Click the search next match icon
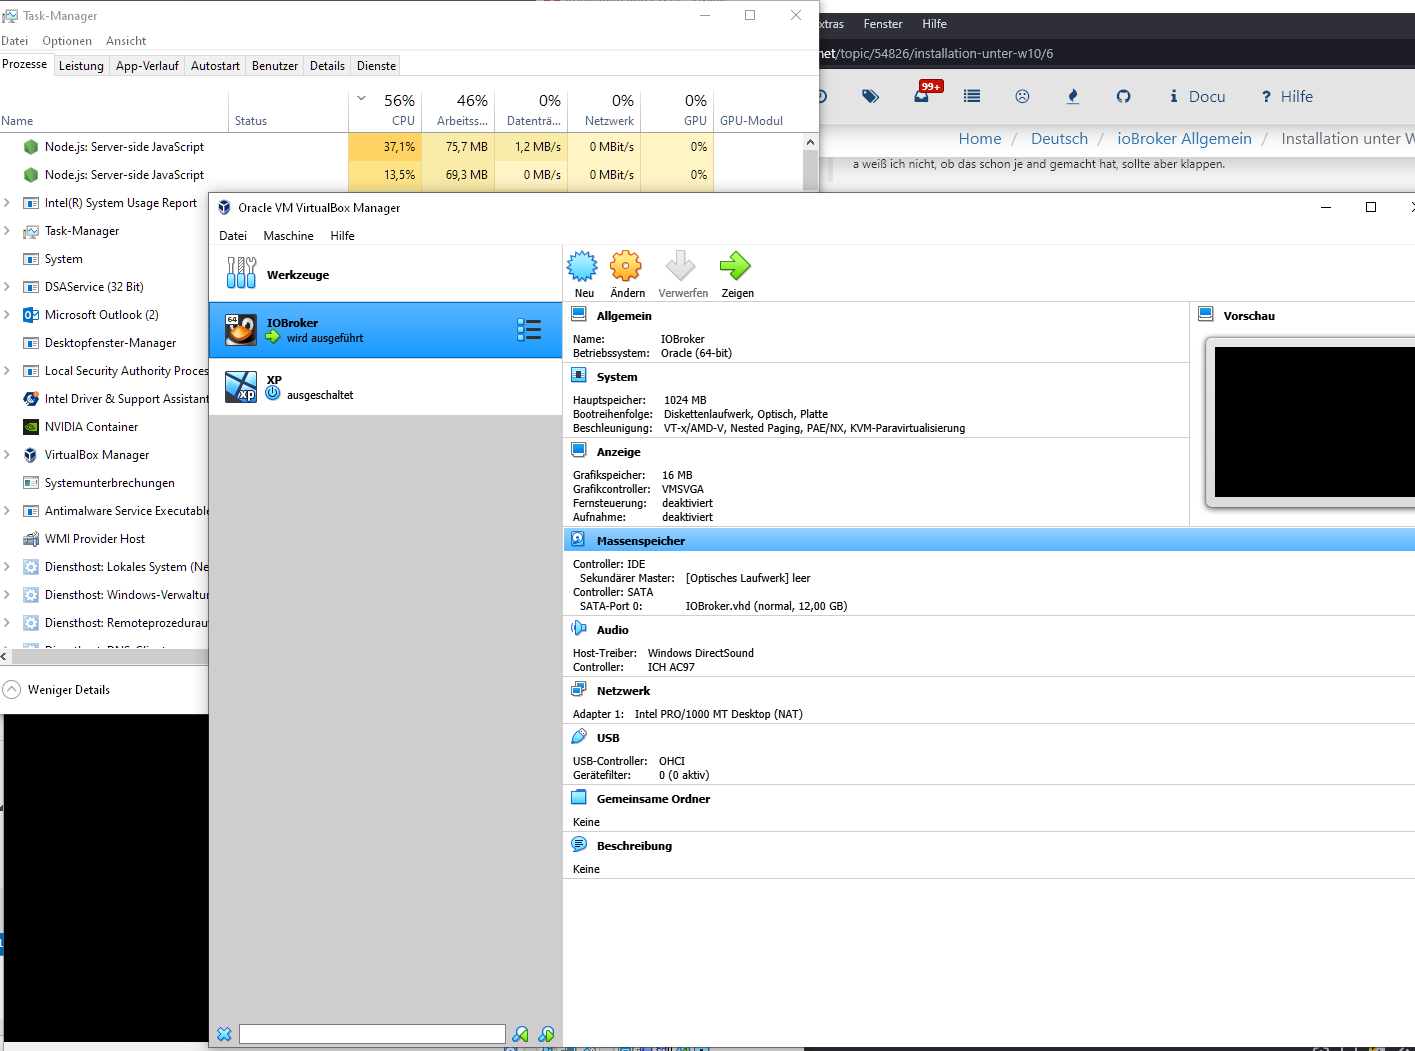 click(546, 1034)
